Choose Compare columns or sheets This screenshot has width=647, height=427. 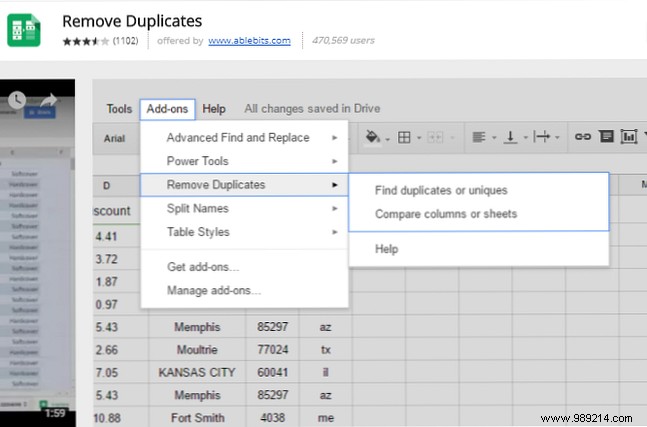(x=479, y=214)
